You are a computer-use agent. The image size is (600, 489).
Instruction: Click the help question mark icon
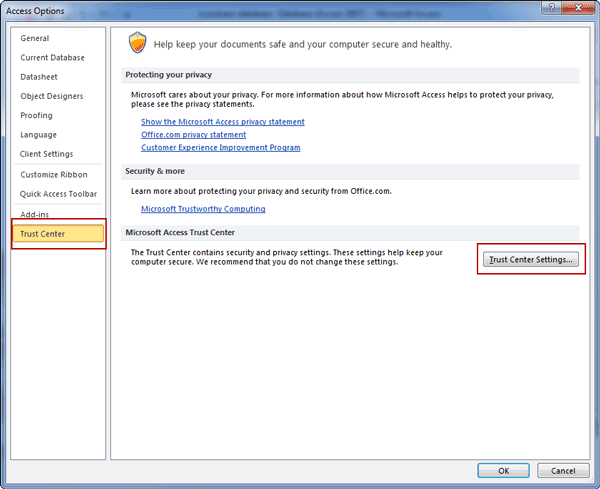coord(551,8)
